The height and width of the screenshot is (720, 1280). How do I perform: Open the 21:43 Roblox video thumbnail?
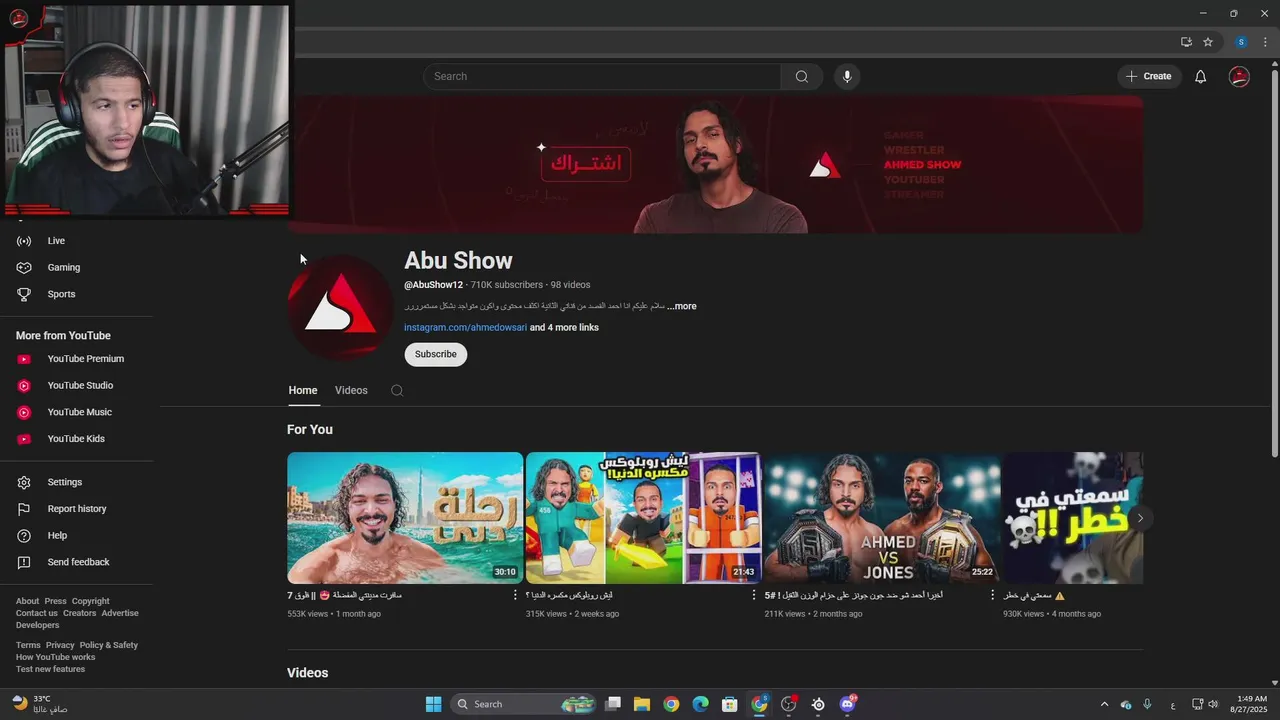[x=644, y=518]
